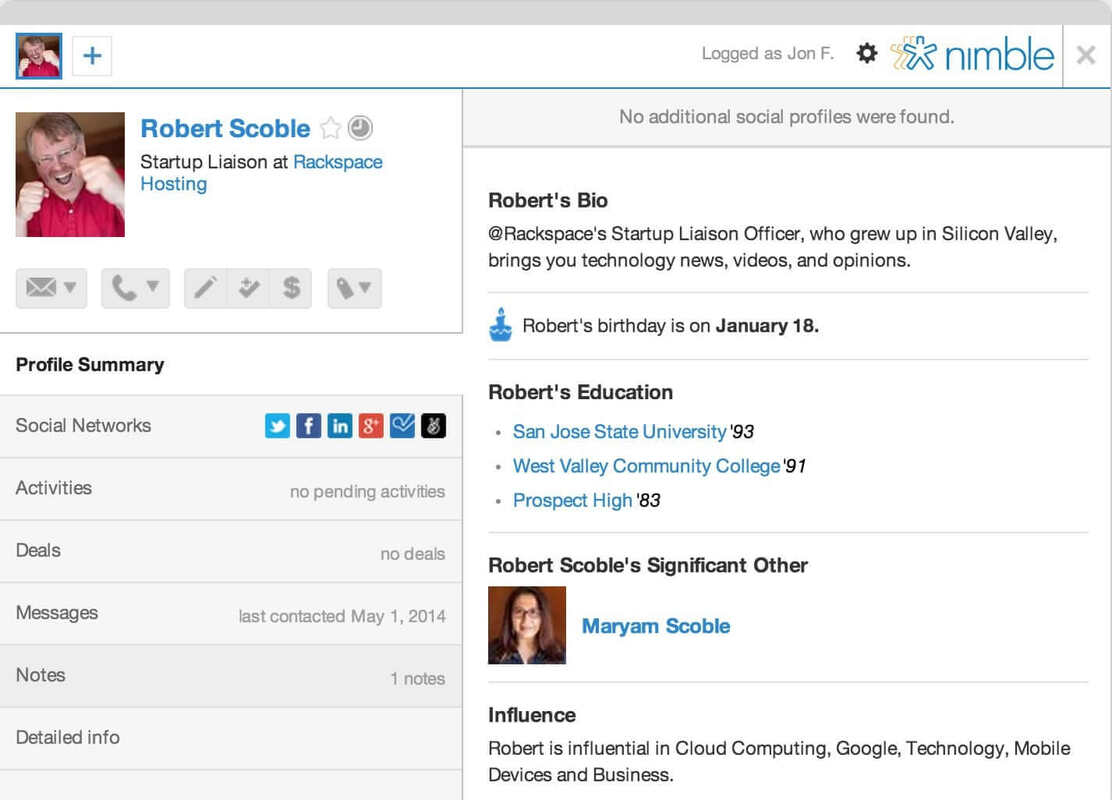Click the clock history icon beside the star
1112x800 pixels.
coord(359,128)
